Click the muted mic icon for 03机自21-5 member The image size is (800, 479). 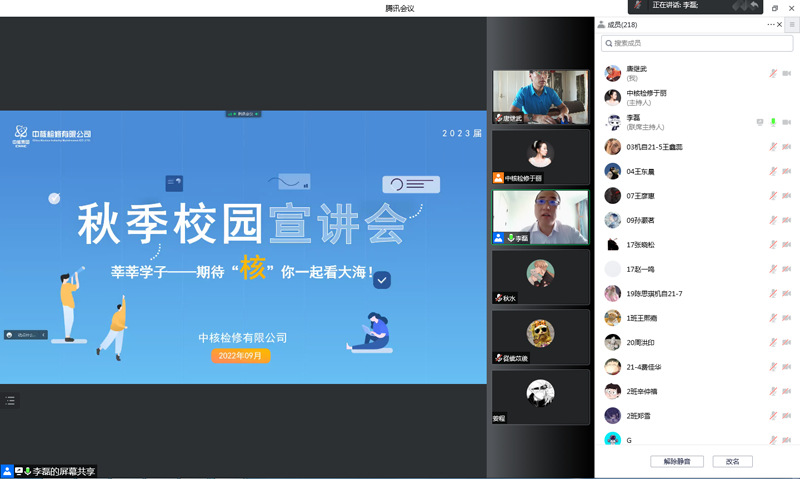(x=773, y=146)
